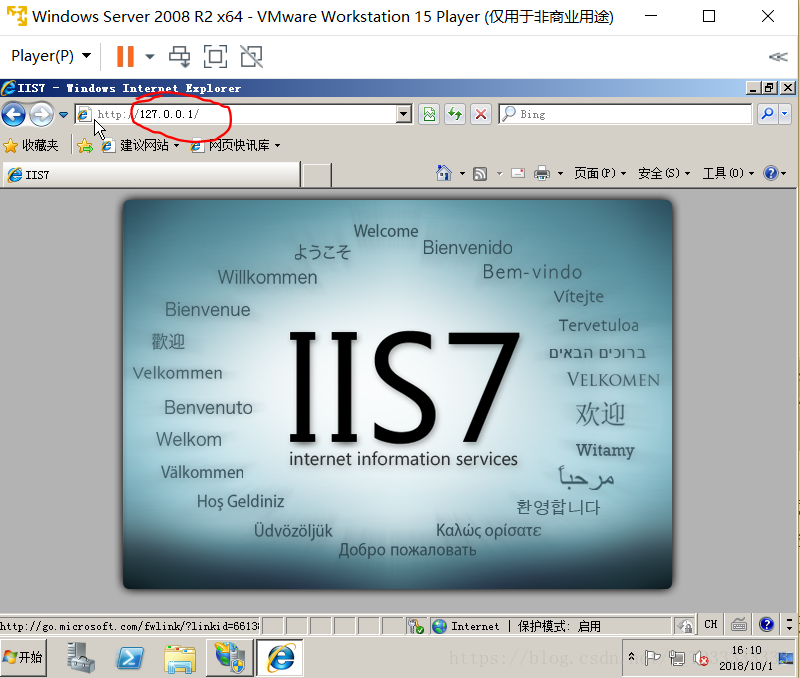
Task: Launch Windows PowerShell from the taskbar
Action: coord(130,657)
